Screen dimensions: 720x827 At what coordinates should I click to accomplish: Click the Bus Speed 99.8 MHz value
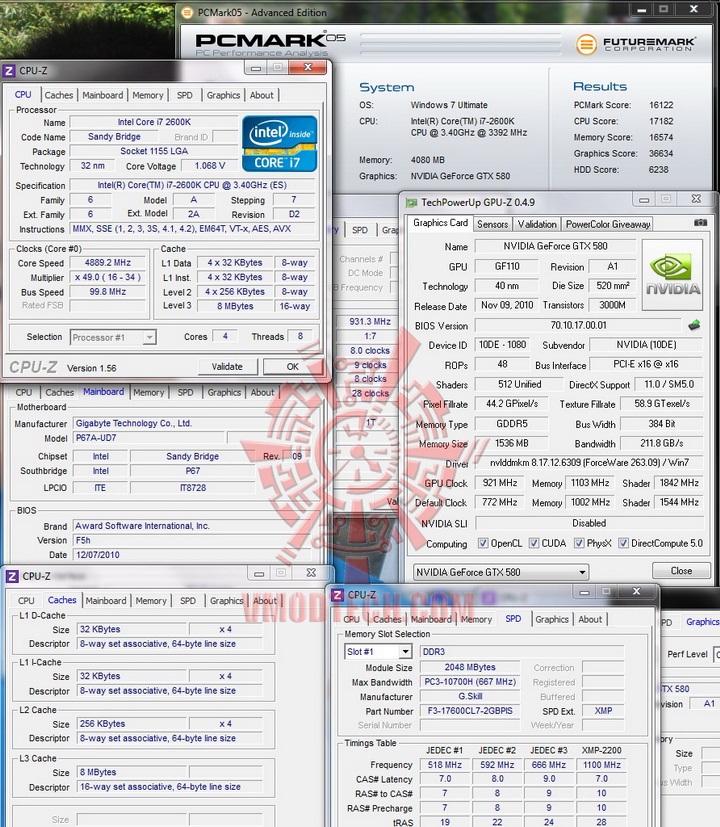[108, 292]
